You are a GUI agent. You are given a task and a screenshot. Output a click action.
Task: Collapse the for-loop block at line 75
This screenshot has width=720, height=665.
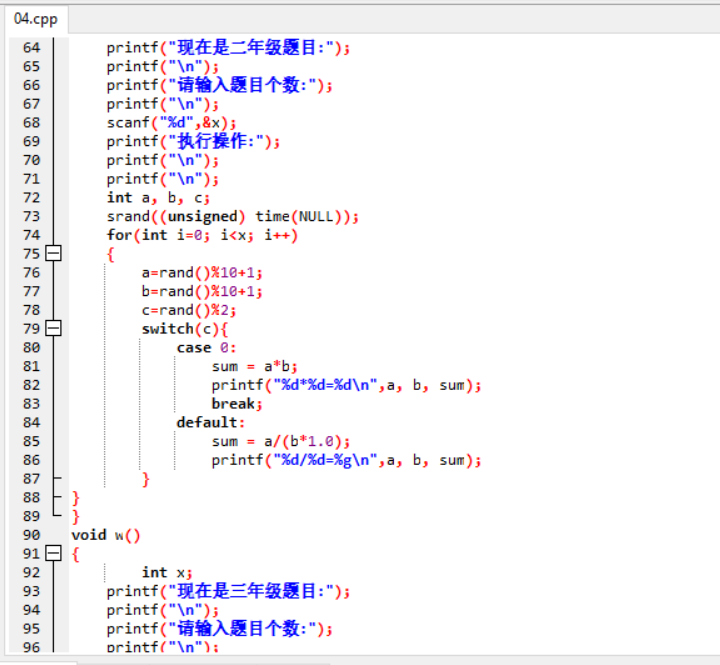coord(54,253)
